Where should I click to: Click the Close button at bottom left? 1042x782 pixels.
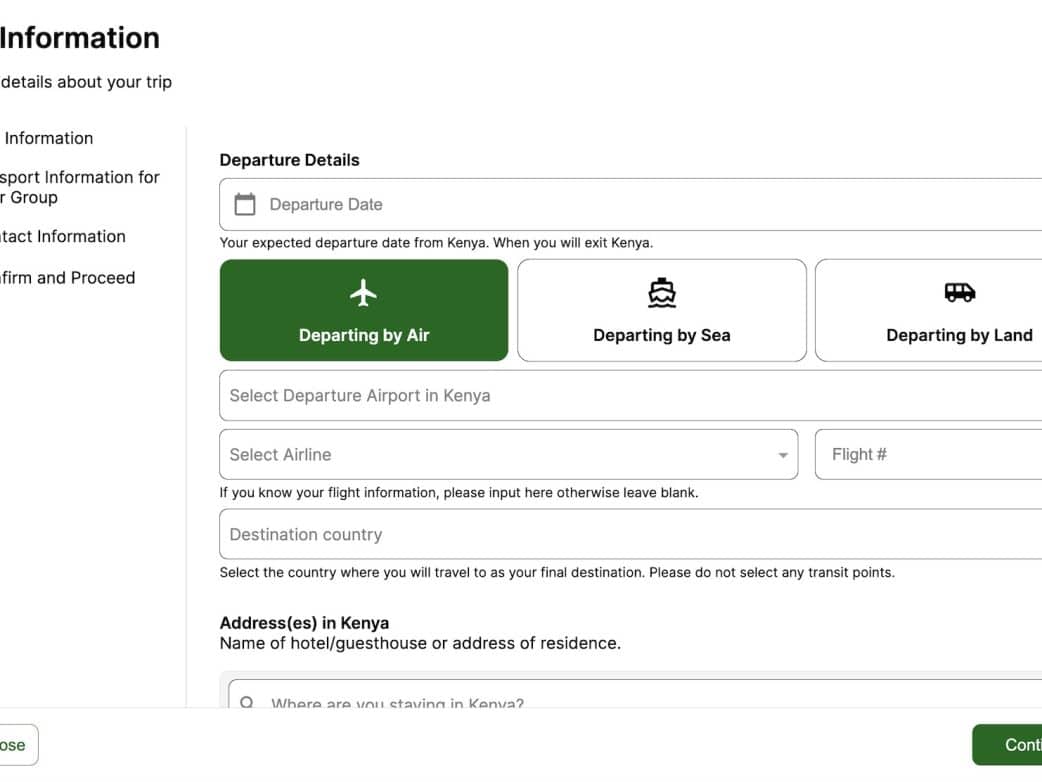pyautogui.click(x=13, y=746)
